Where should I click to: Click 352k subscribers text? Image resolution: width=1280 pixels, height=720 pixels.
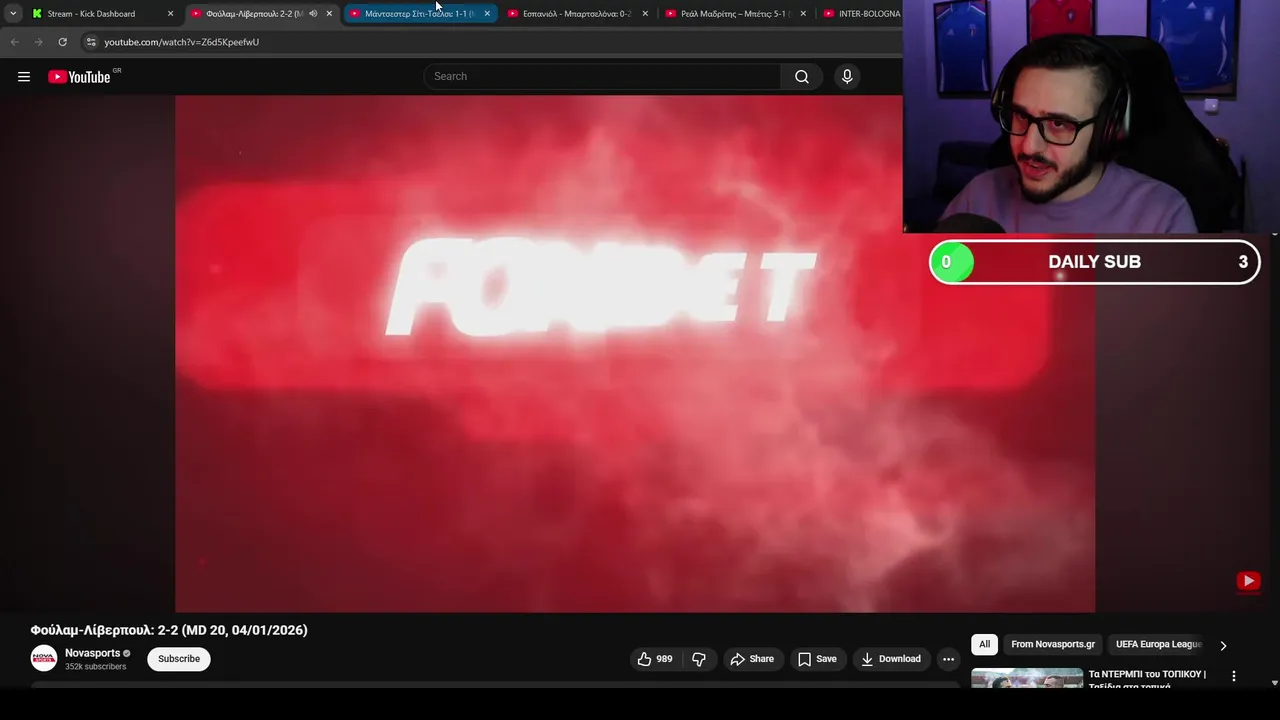pyautogui.click(x=96, y=666)
